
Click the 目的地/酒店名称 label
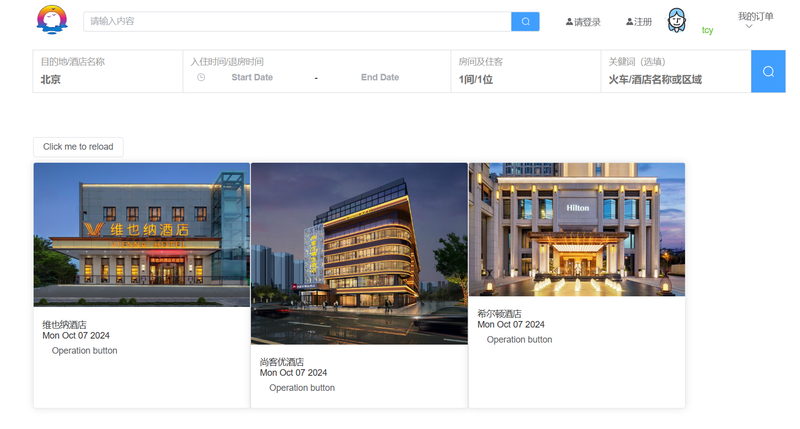point(72,62)
